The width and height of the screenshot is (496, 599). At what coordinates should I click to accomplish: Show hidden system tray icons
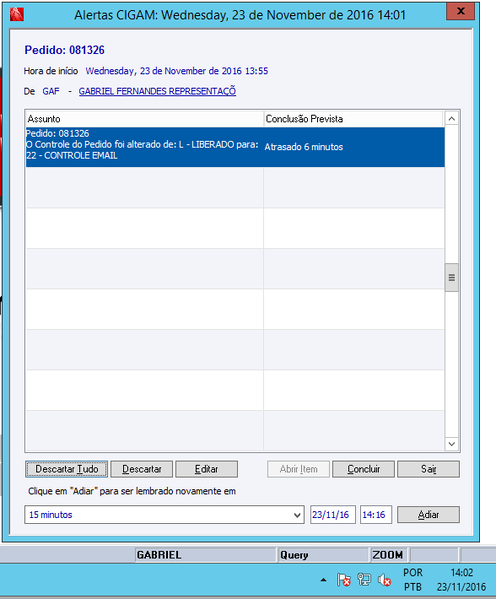coord(323,580)
